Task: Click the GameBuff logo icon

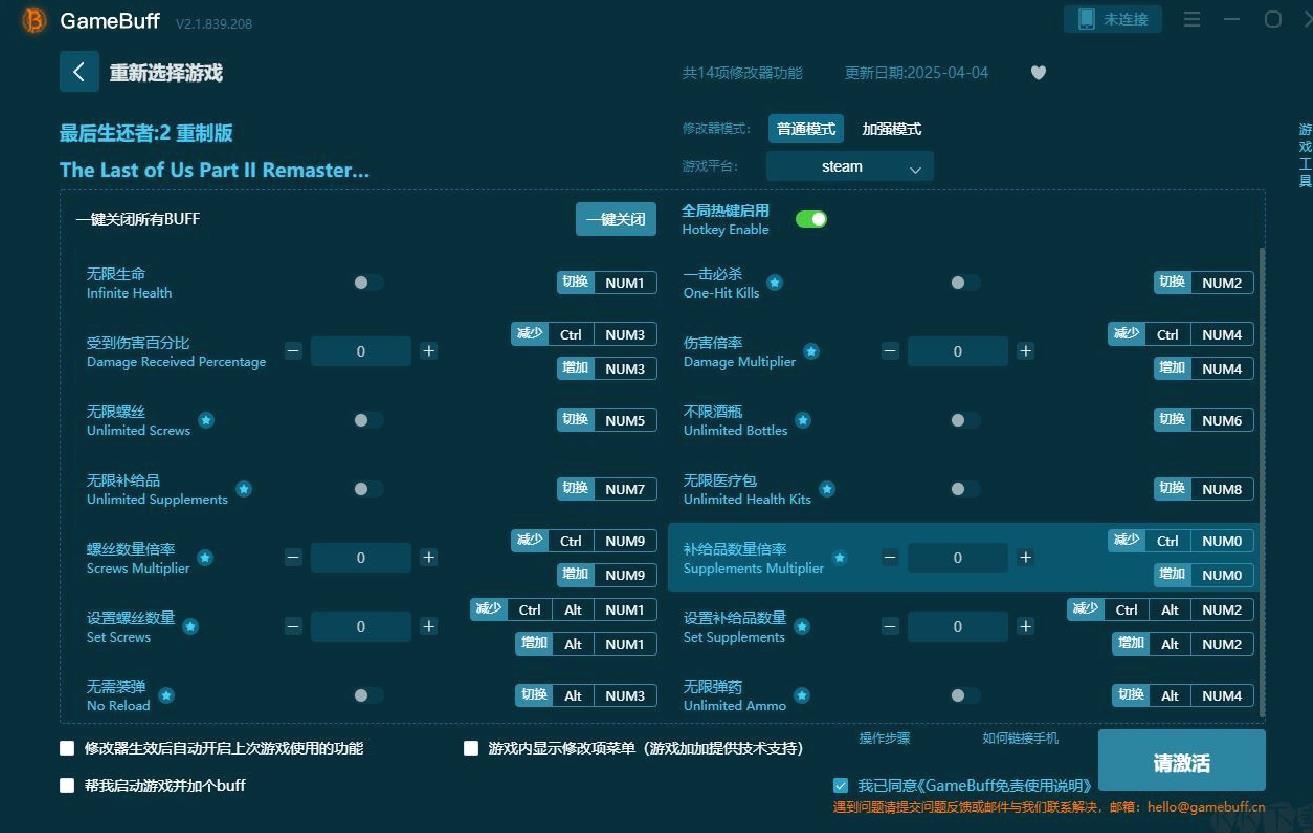Action: (34, 21)
